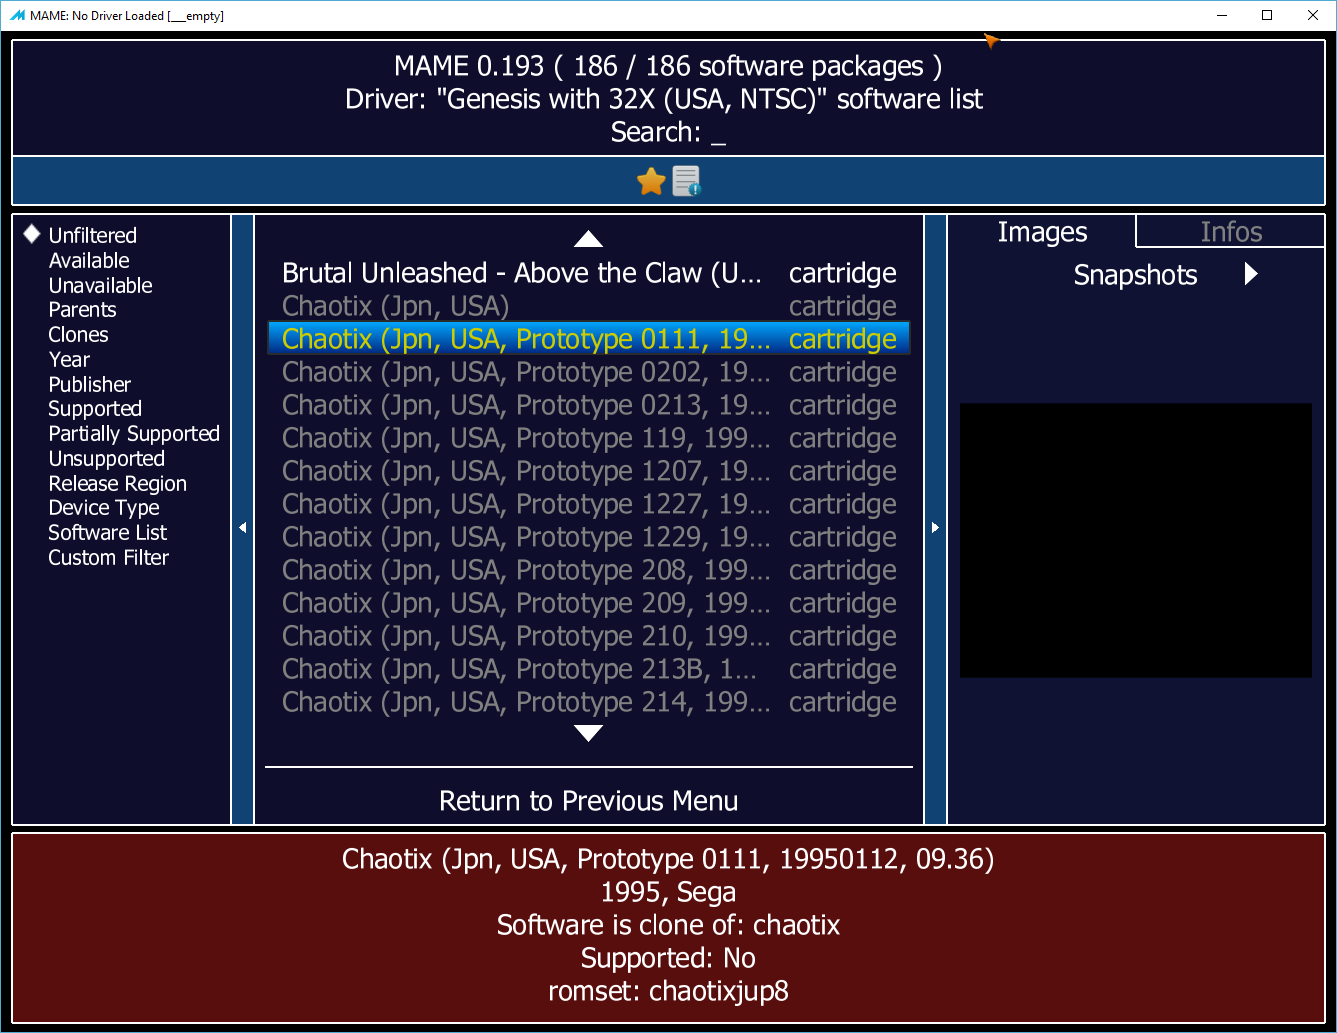
Task: Select Chaotix Prototype 210 entry
Action: pos(589,636)
